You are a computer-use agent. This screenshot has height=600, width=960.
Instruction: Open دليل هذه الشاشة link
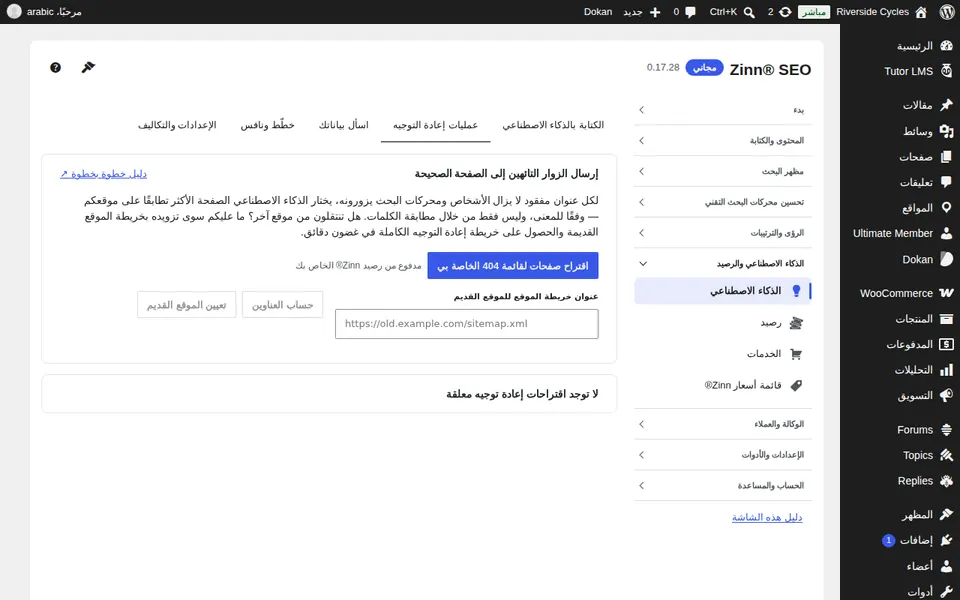[767, 517]
